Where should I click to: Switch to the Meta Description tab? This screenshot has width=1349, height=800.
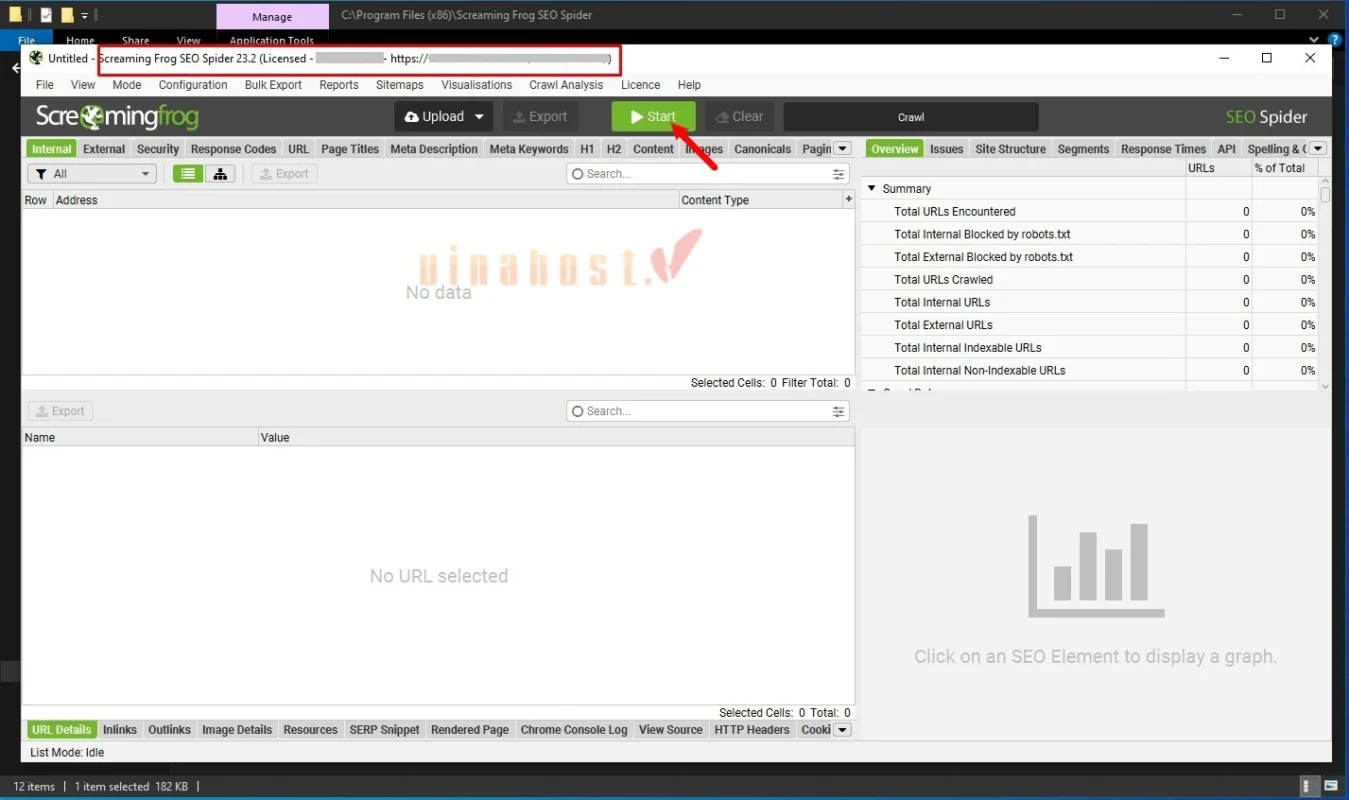[x=434, y=149]
